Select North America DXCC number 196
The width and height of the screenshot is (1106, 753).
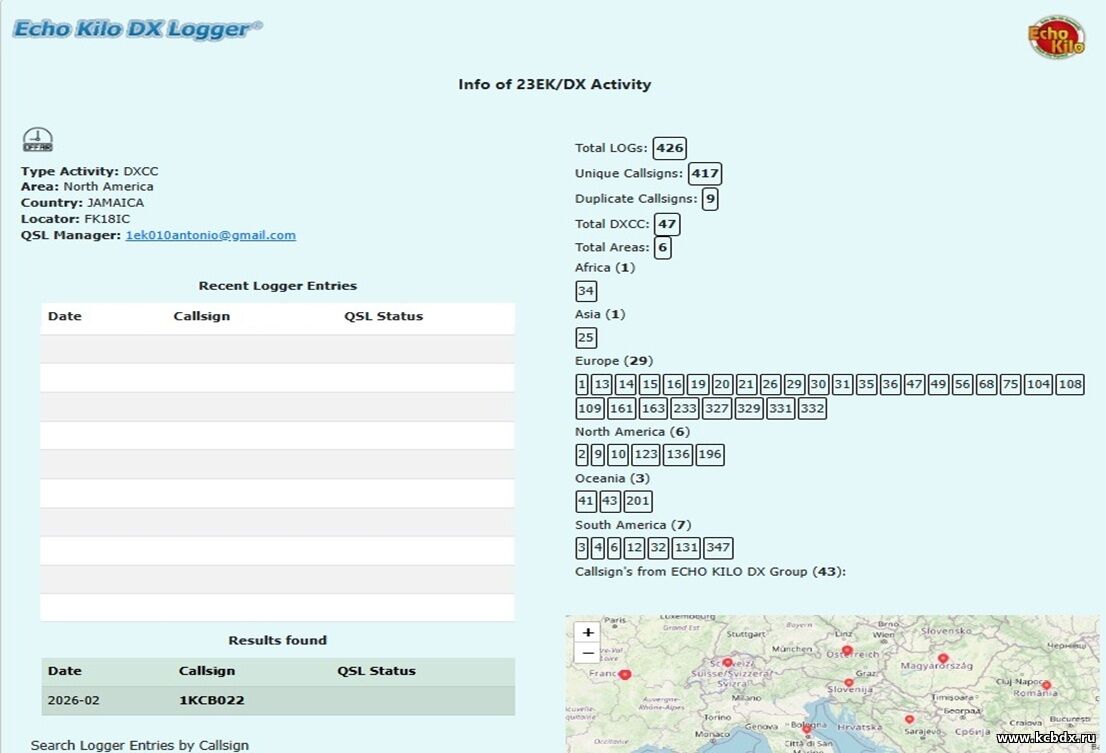point(709,455)
